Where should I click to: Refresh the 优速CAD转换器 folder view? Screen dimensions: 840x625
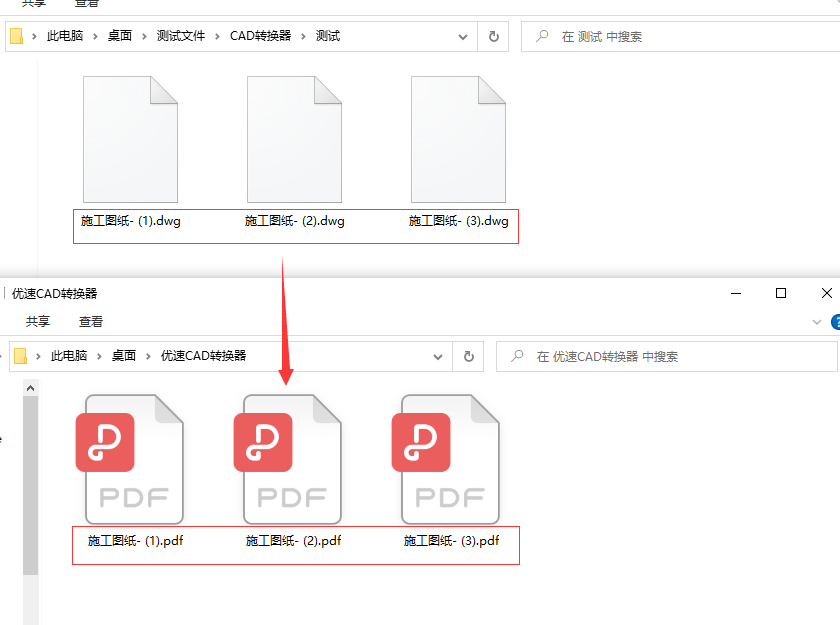(468, 355)
